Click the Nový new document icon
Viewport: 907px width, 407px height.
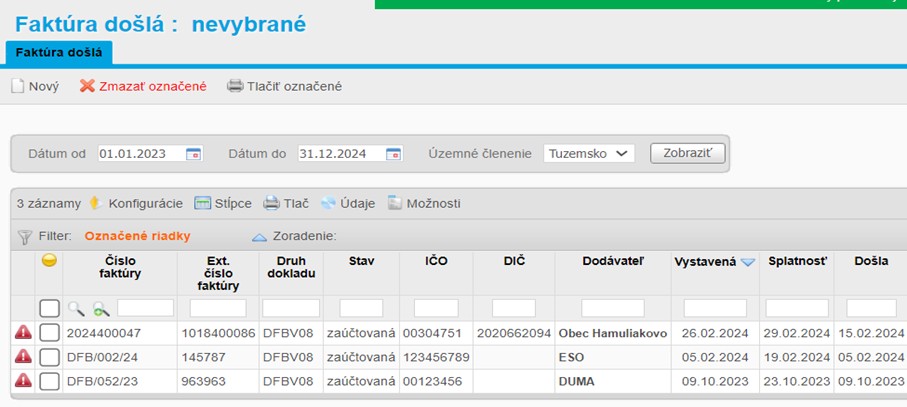[17, 87]
